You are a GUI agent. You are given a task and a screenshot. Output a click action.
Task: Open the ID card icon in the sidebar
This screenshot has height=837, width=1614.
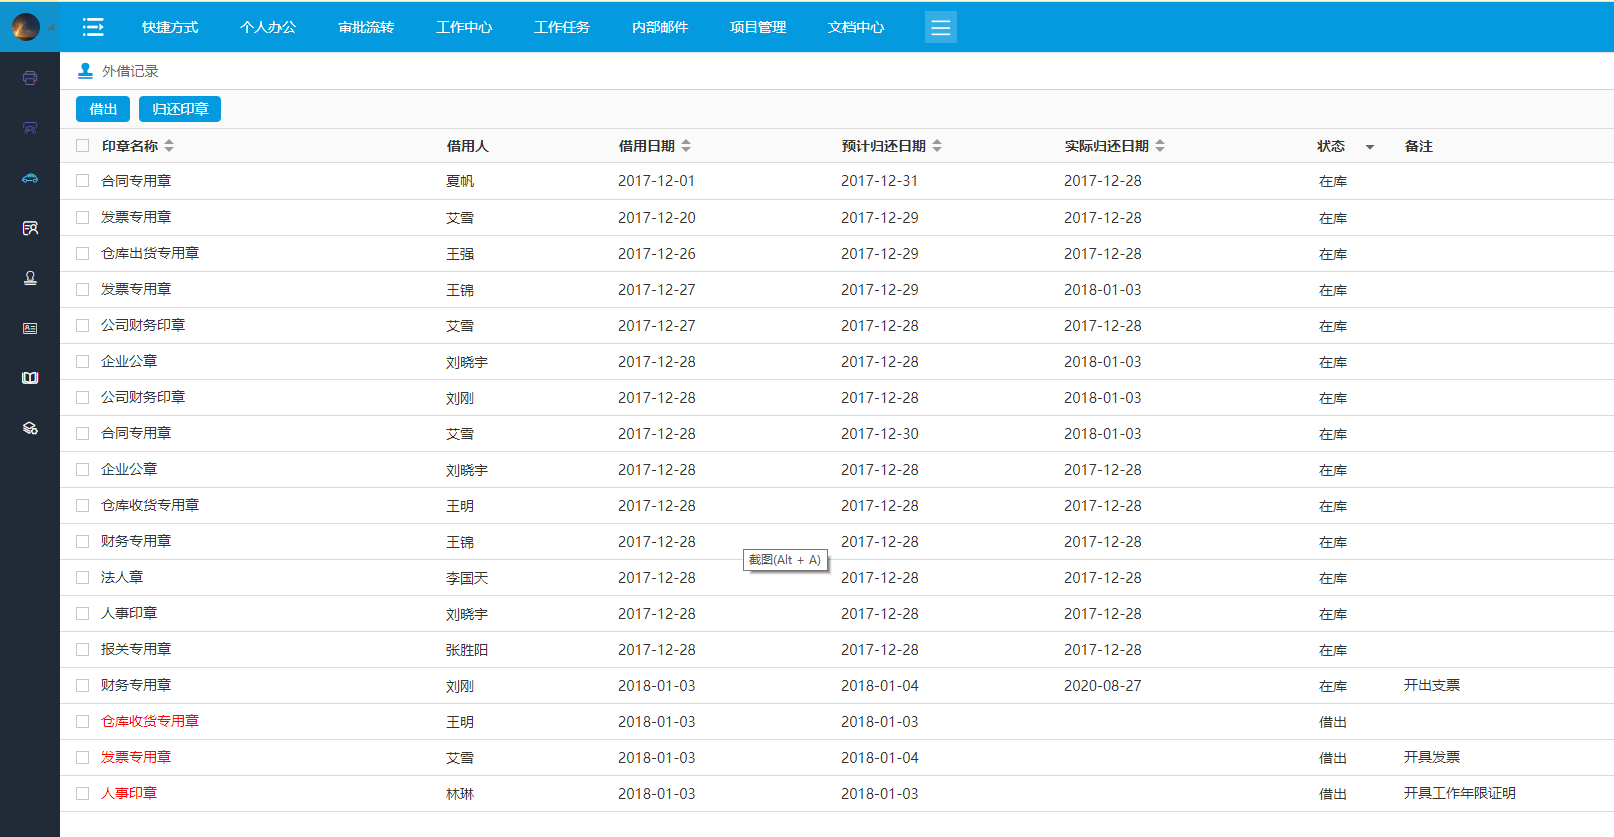(30, 328)
